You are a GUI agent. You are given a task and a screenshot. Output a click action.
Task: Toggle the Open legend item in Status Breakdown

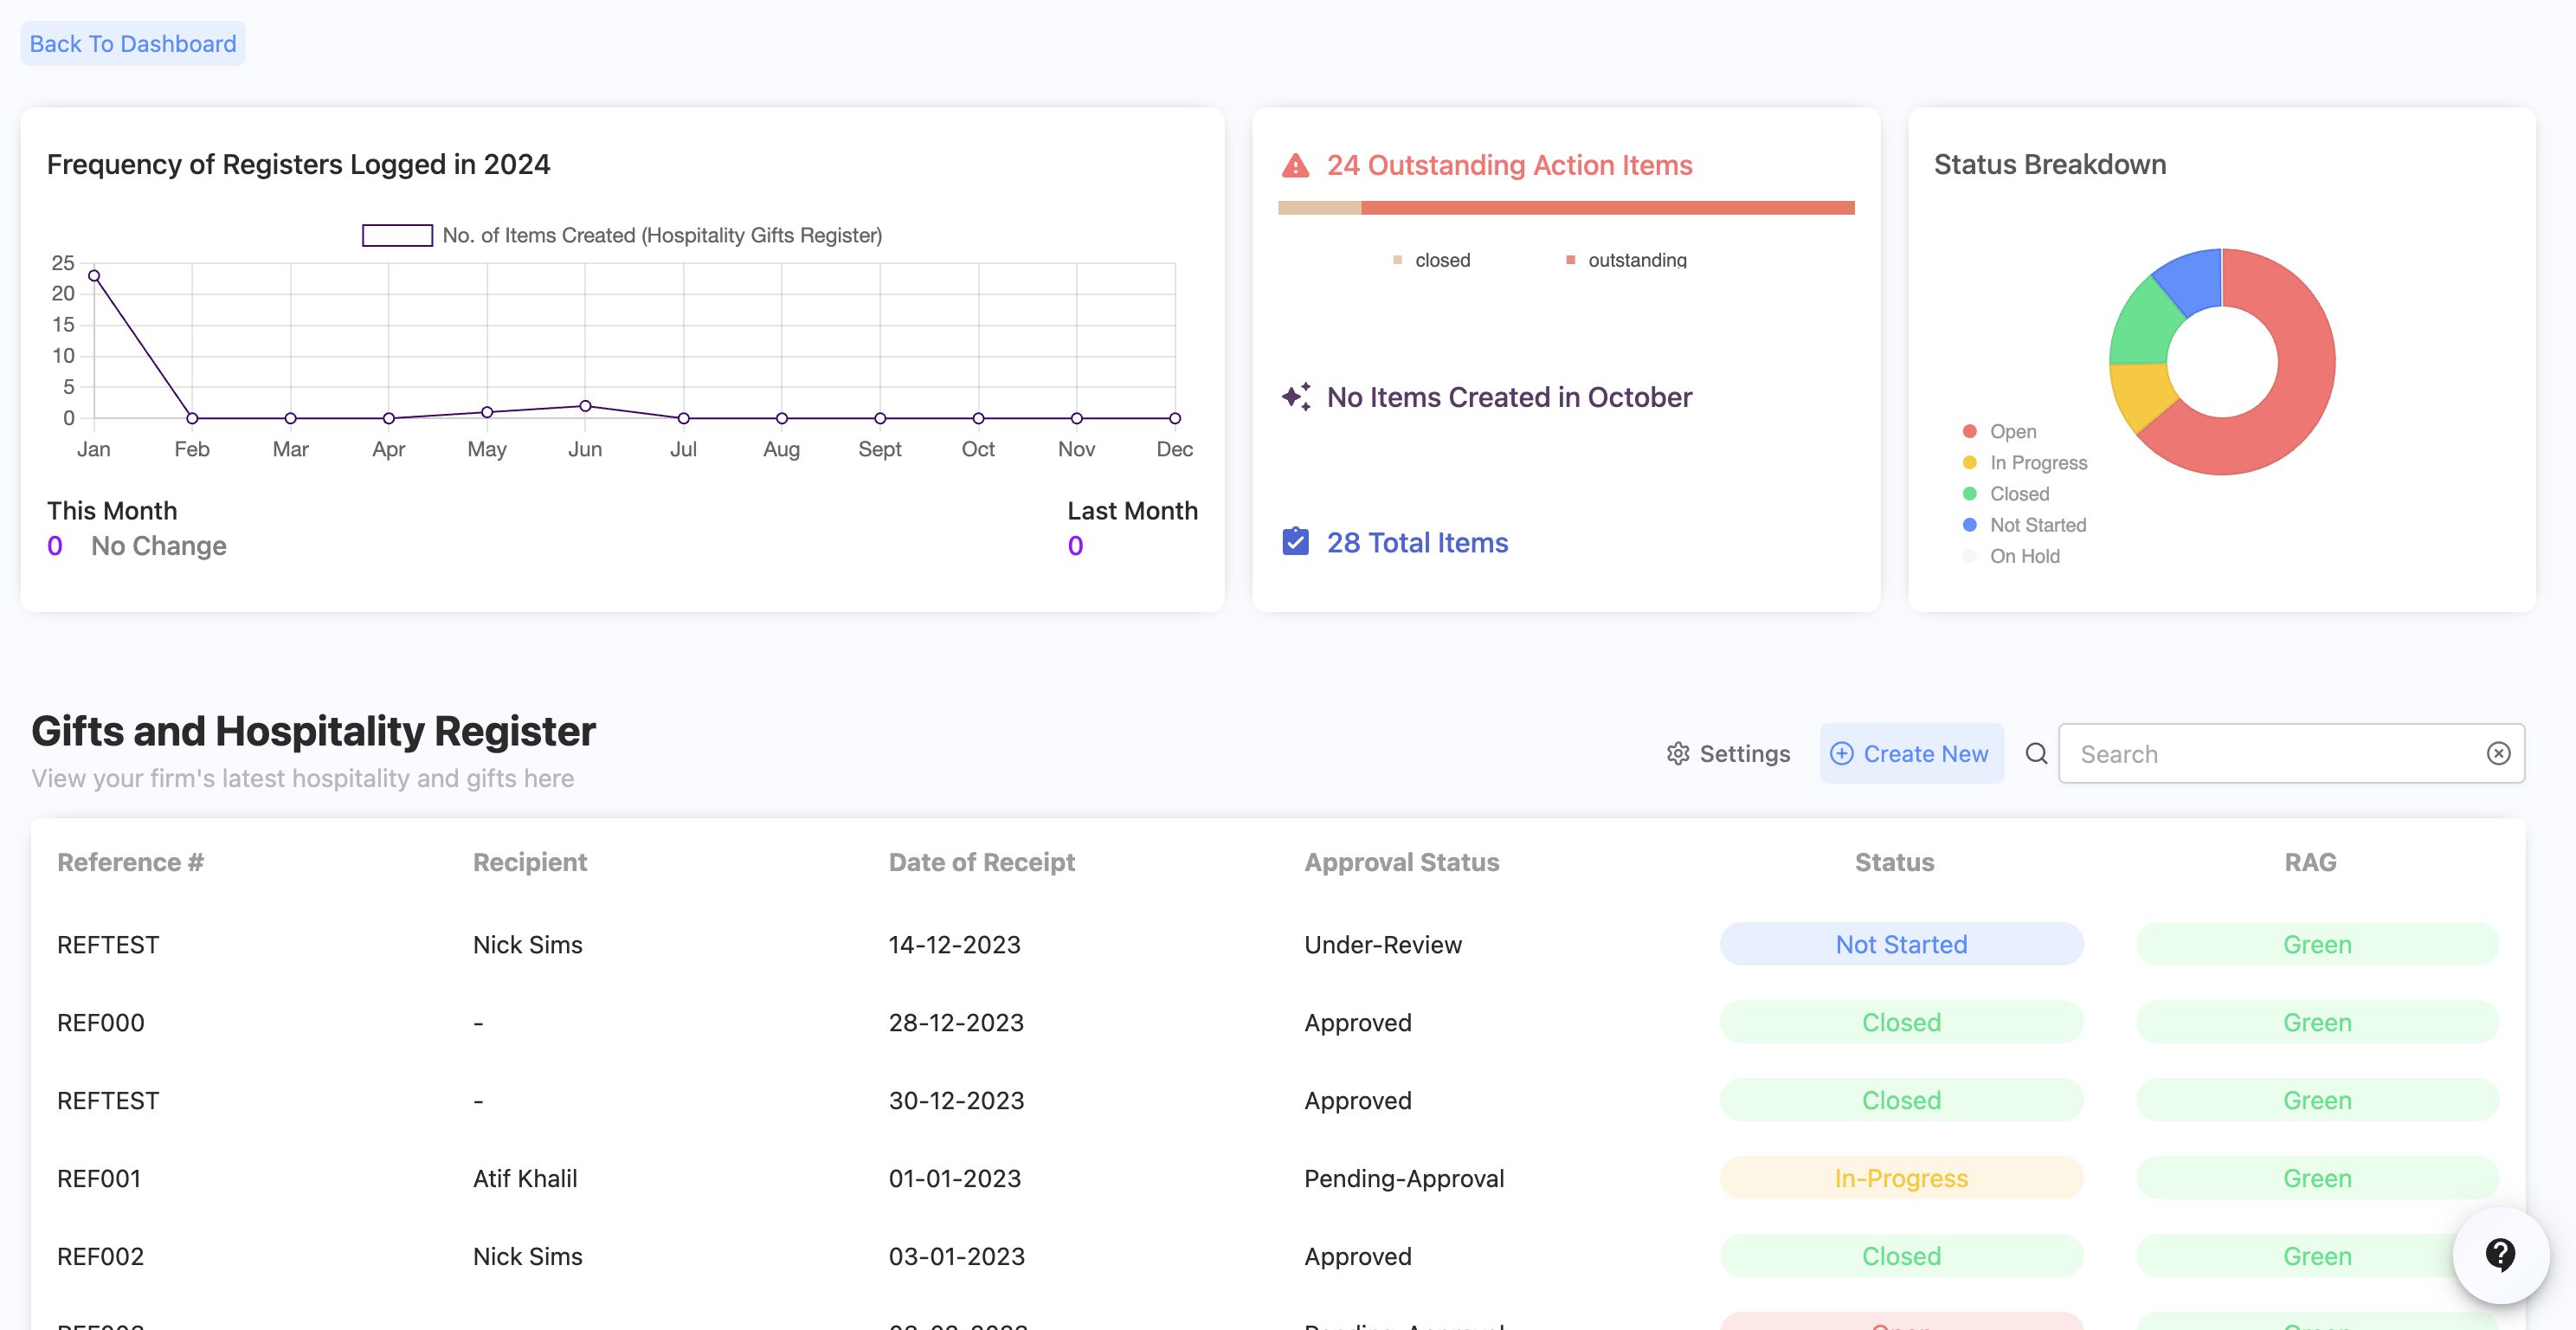click(x=2011, y=431)
